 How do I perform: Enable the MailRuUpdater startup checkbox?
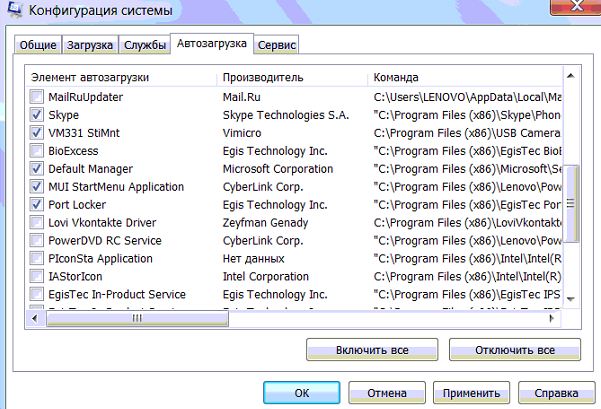[x=36, y=97]
